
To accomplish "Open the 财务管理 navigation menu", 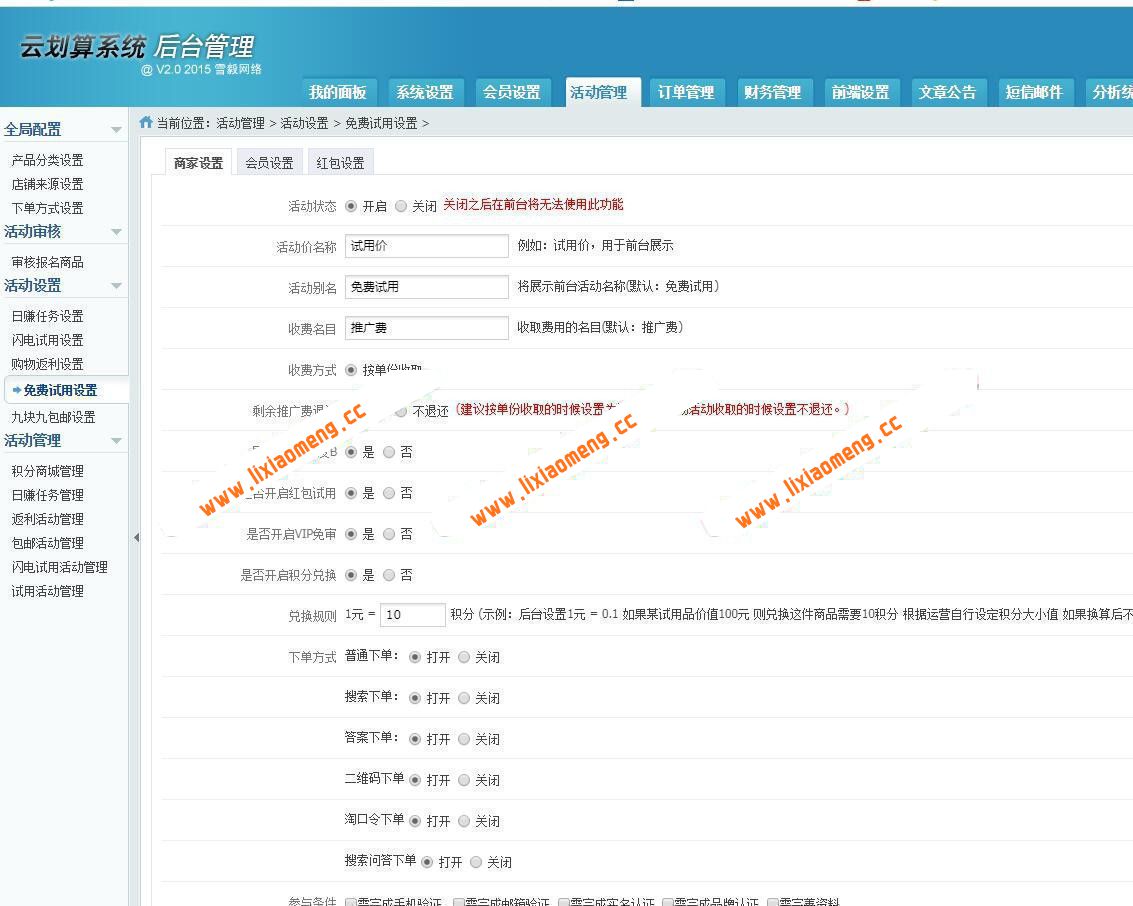I will pyautogui.click(x=772, y=92).
